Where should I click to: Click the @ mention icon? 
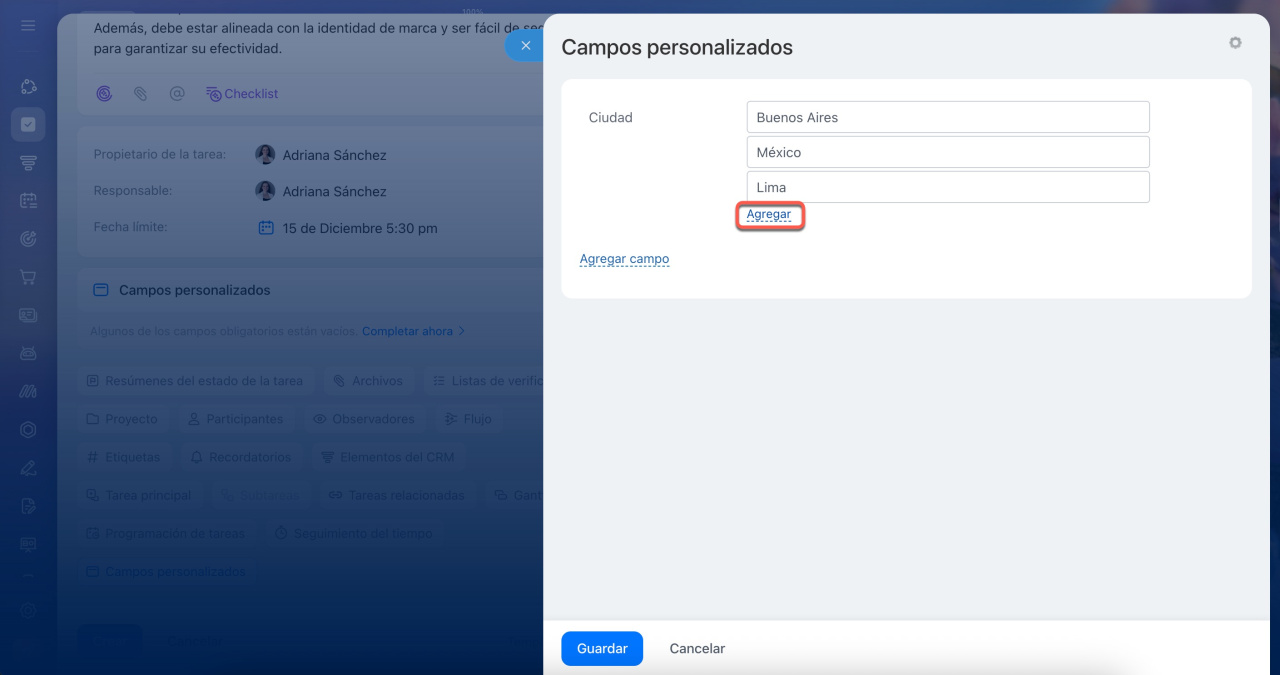(177, 94)
